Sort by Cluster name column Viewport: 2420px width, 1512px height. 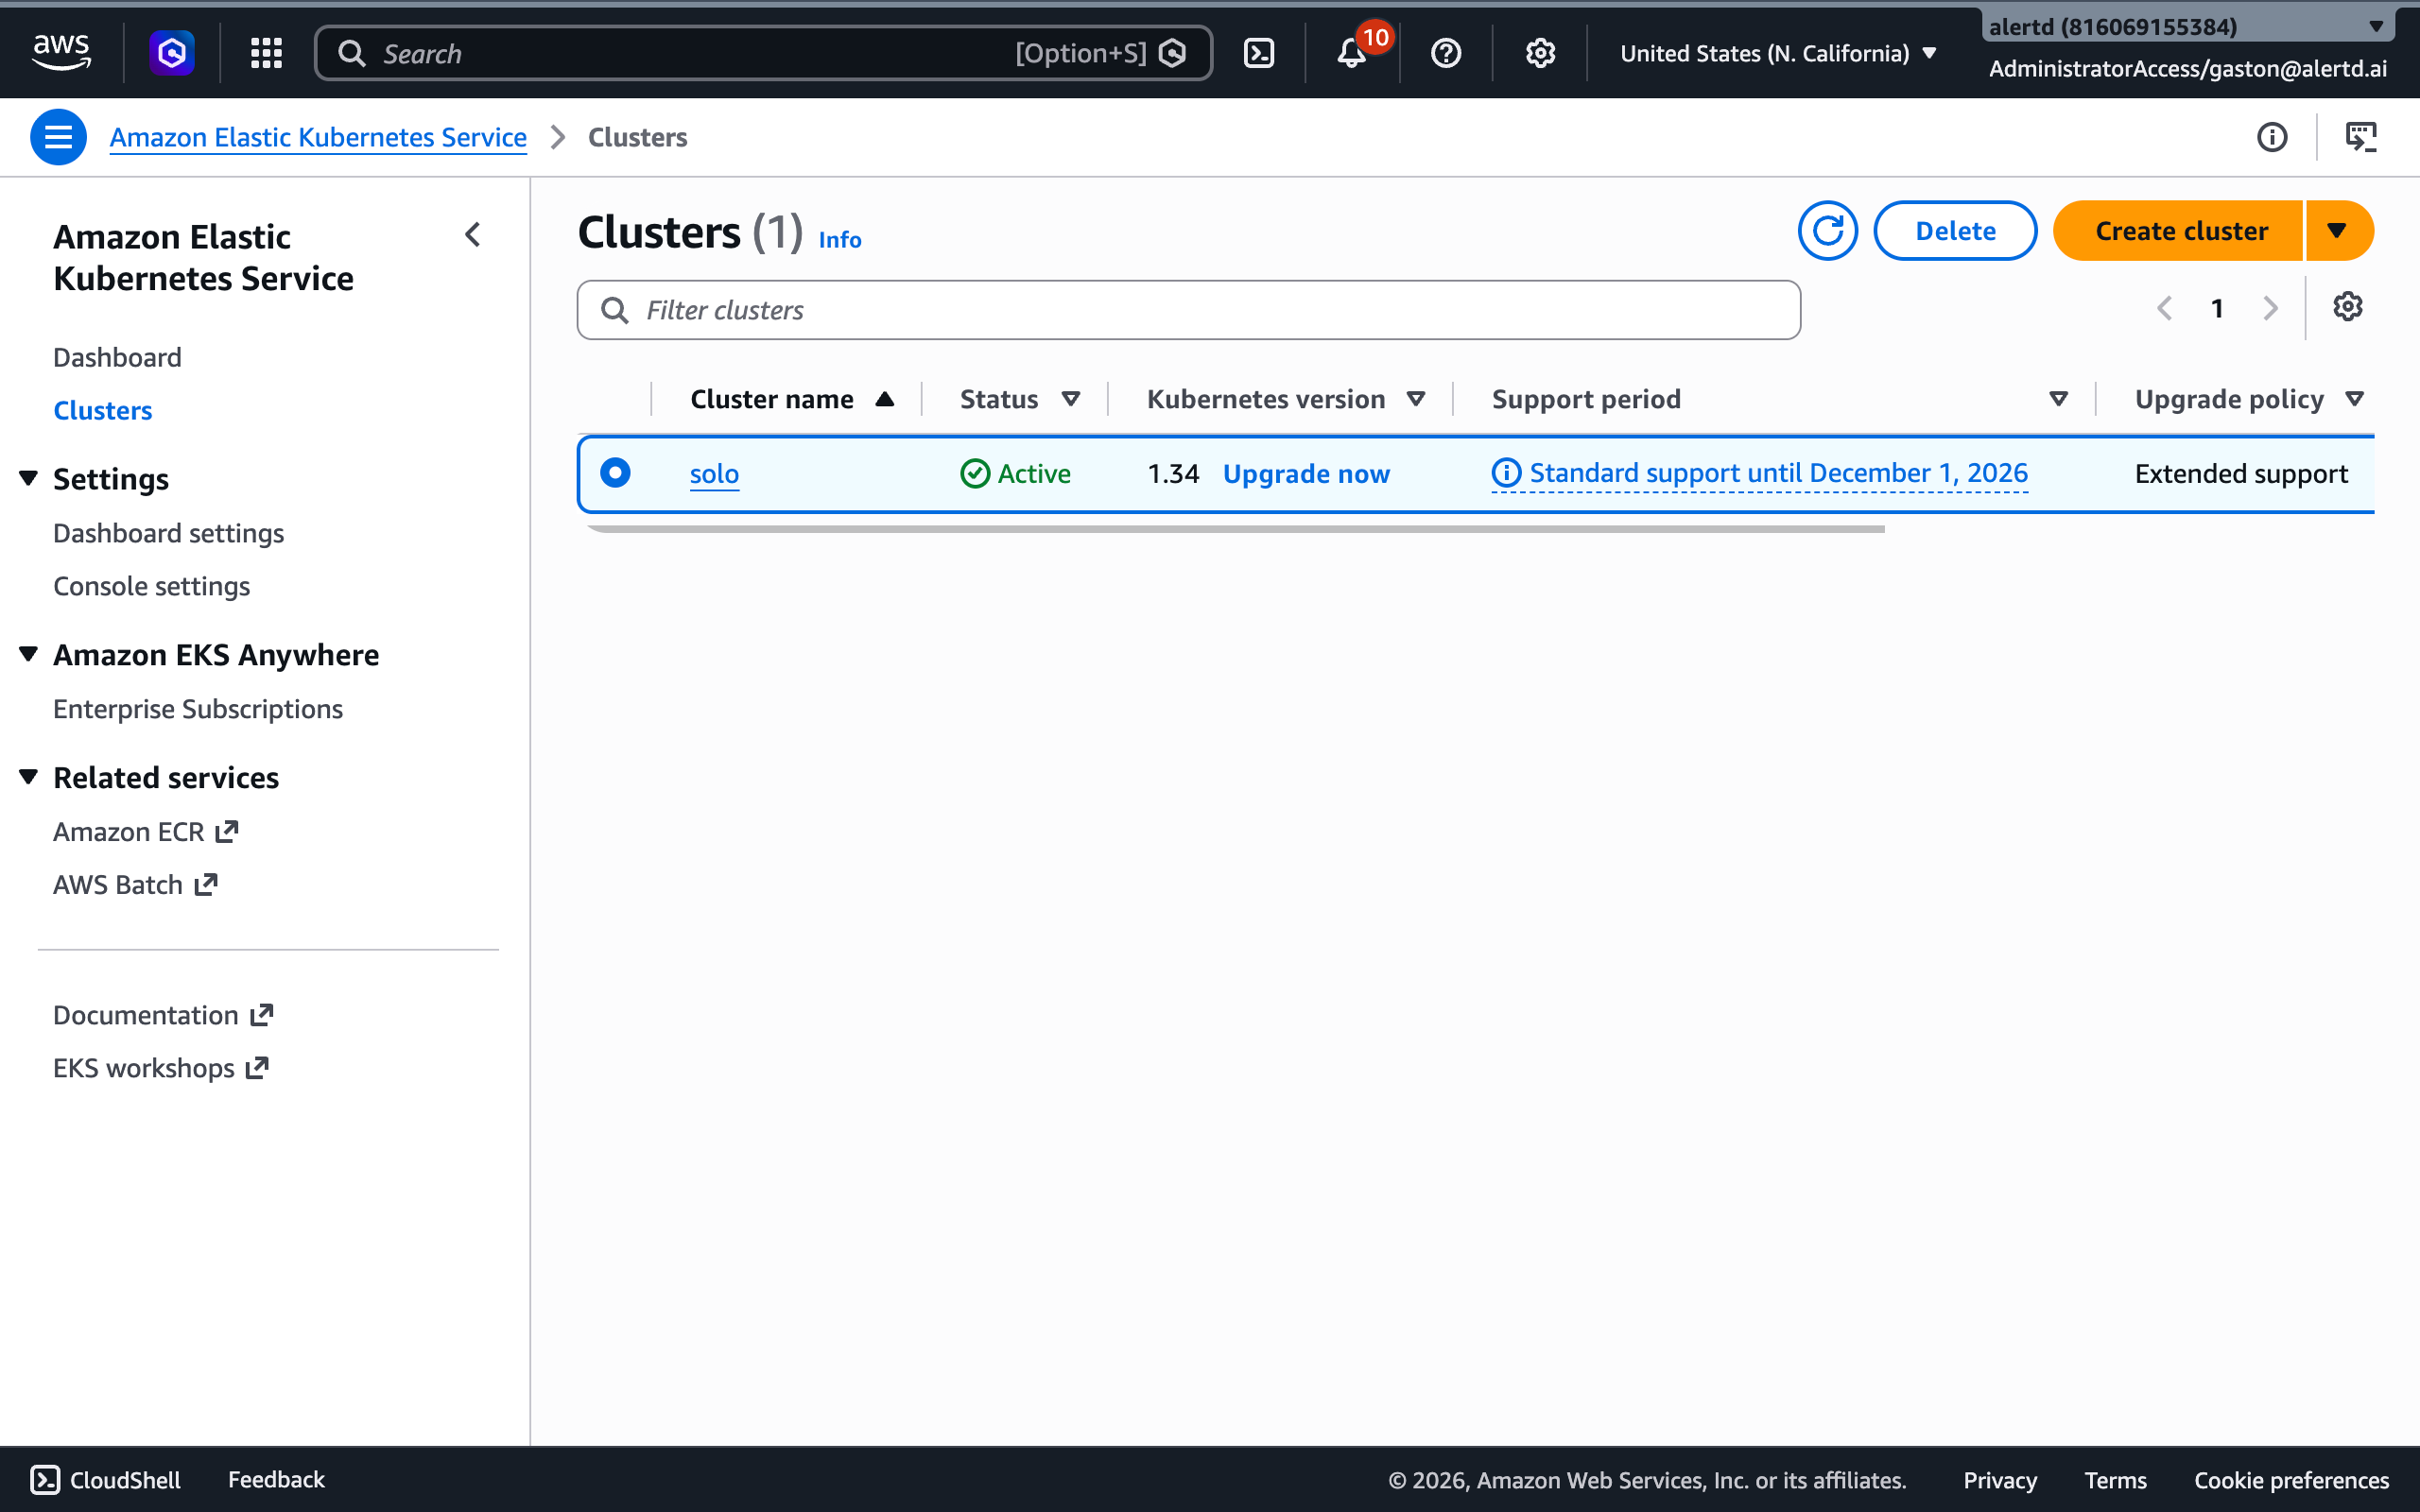coord(792,399)
